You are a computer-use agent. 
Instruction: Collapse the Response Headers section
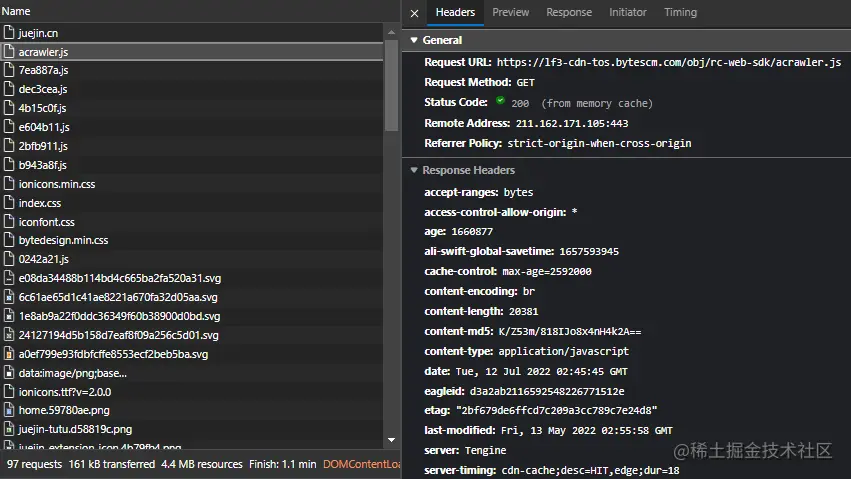[x=414, y=170]
